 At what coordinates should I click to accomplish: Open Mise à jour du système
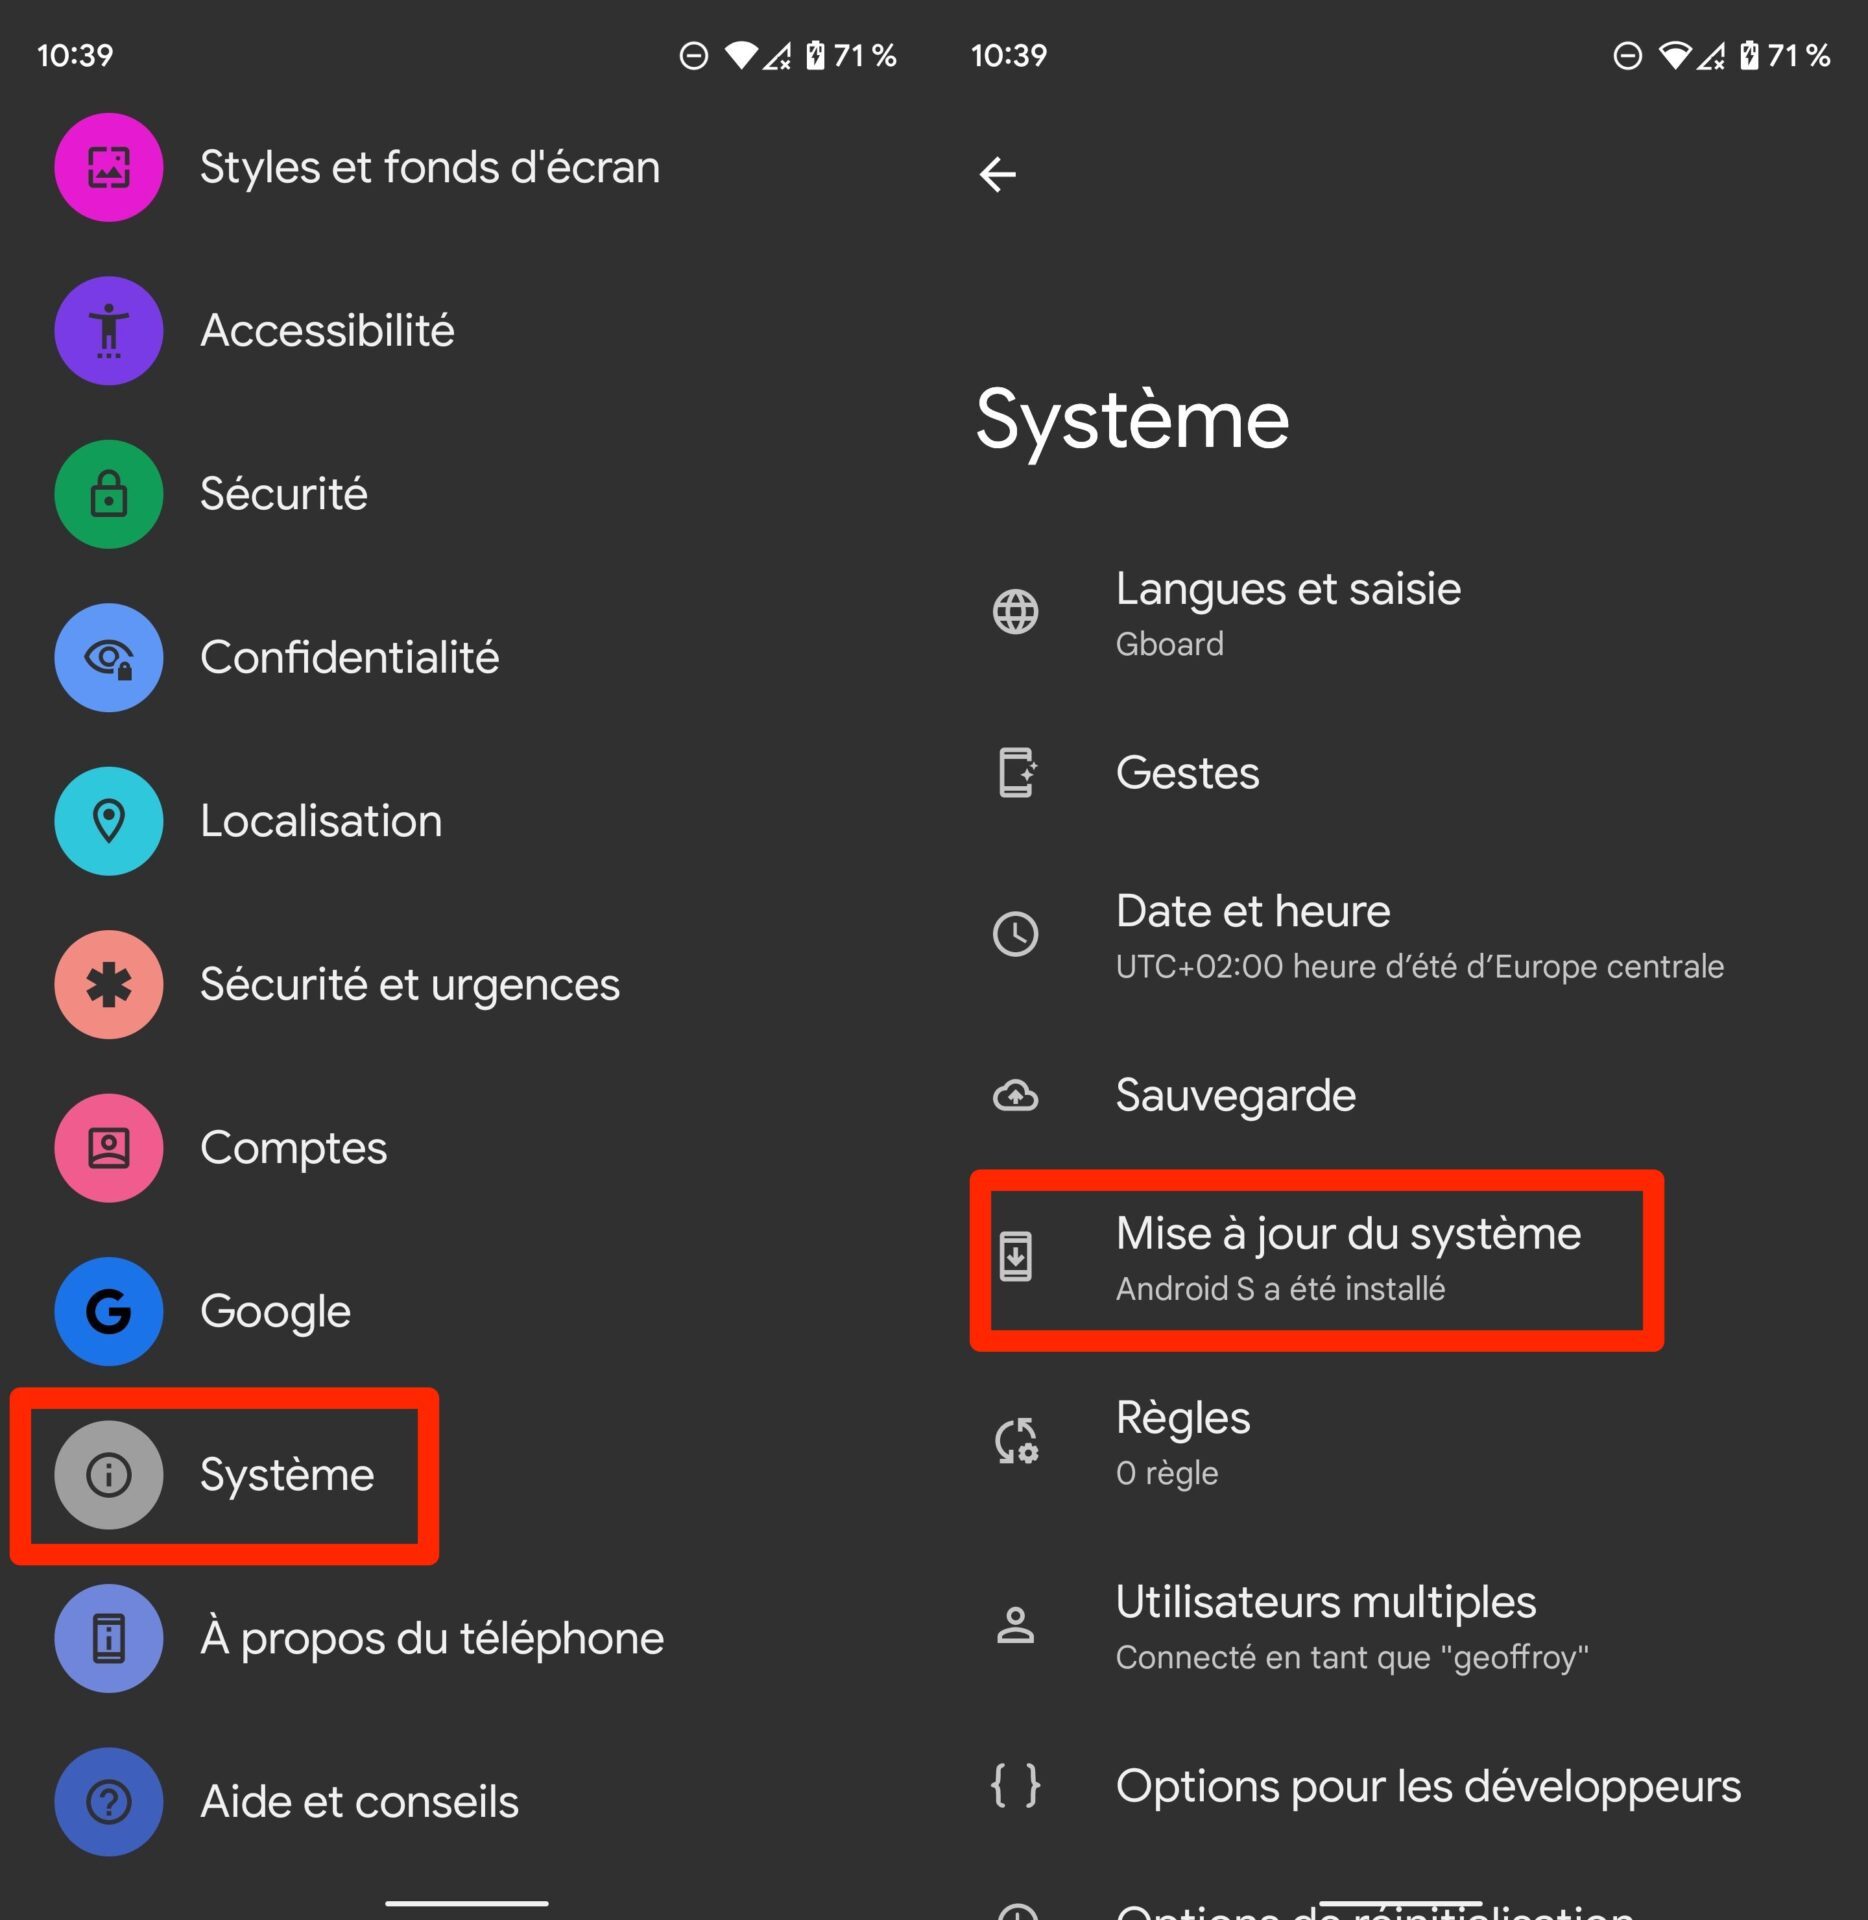coord(1401,1259)
